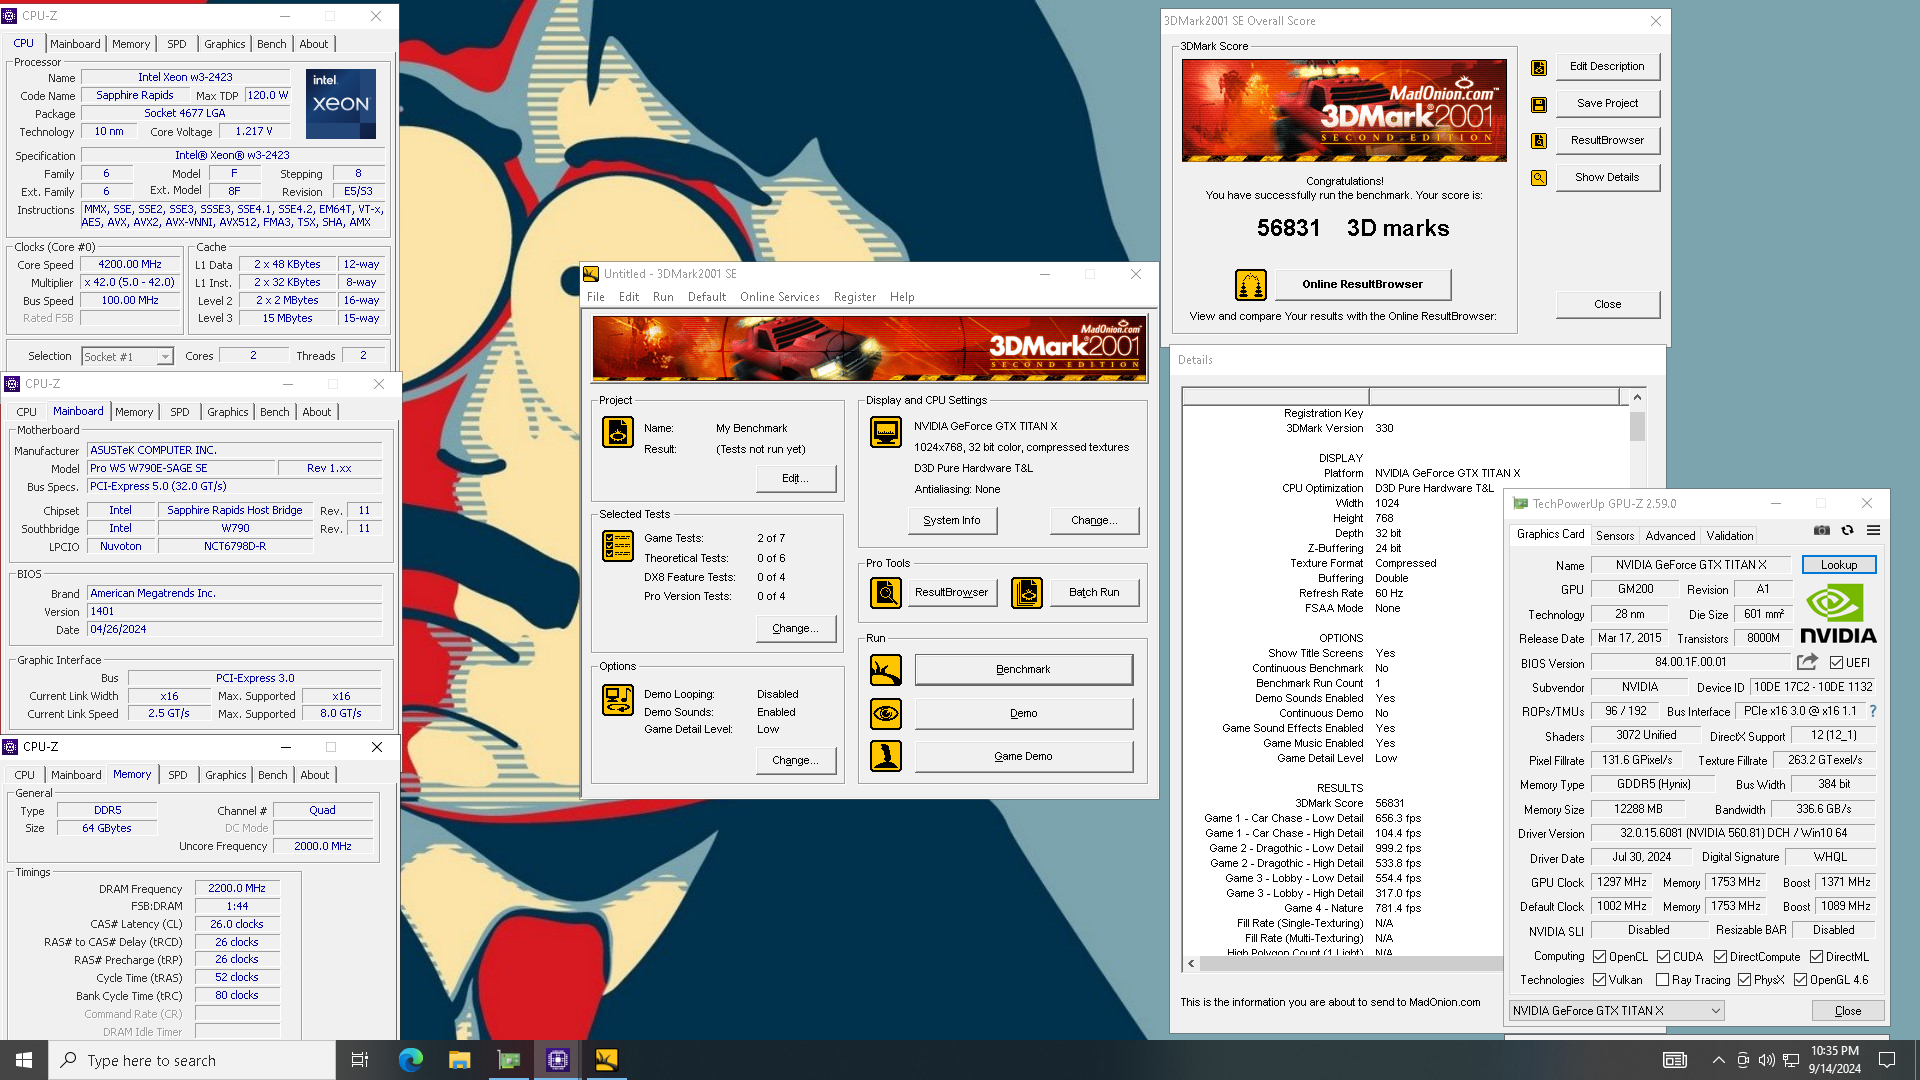
Task: Click the Lookup button in GPU-Z
Action: (x=1839, y=565)
